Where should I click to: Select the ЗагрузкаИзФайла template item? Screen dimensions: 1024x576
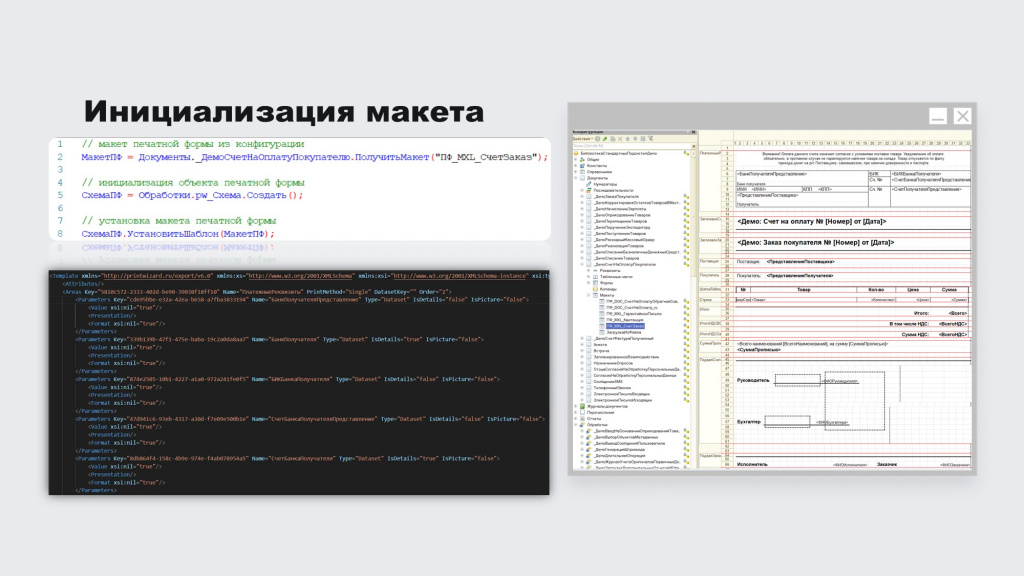pyautogui.click(x=624, y=332)
